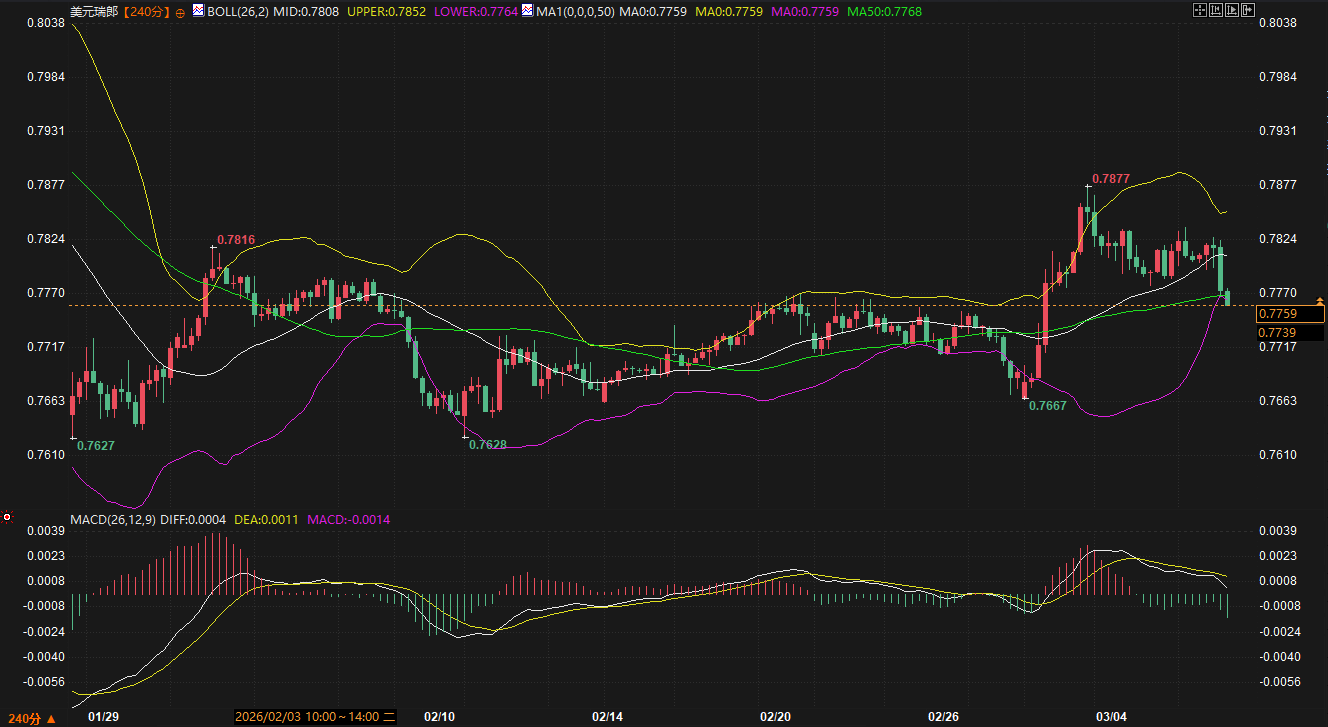Click the 2026/02/03 10:00~14:00 time tag
This screenshot has height=727, width=1328.
[x=308, y=717]
